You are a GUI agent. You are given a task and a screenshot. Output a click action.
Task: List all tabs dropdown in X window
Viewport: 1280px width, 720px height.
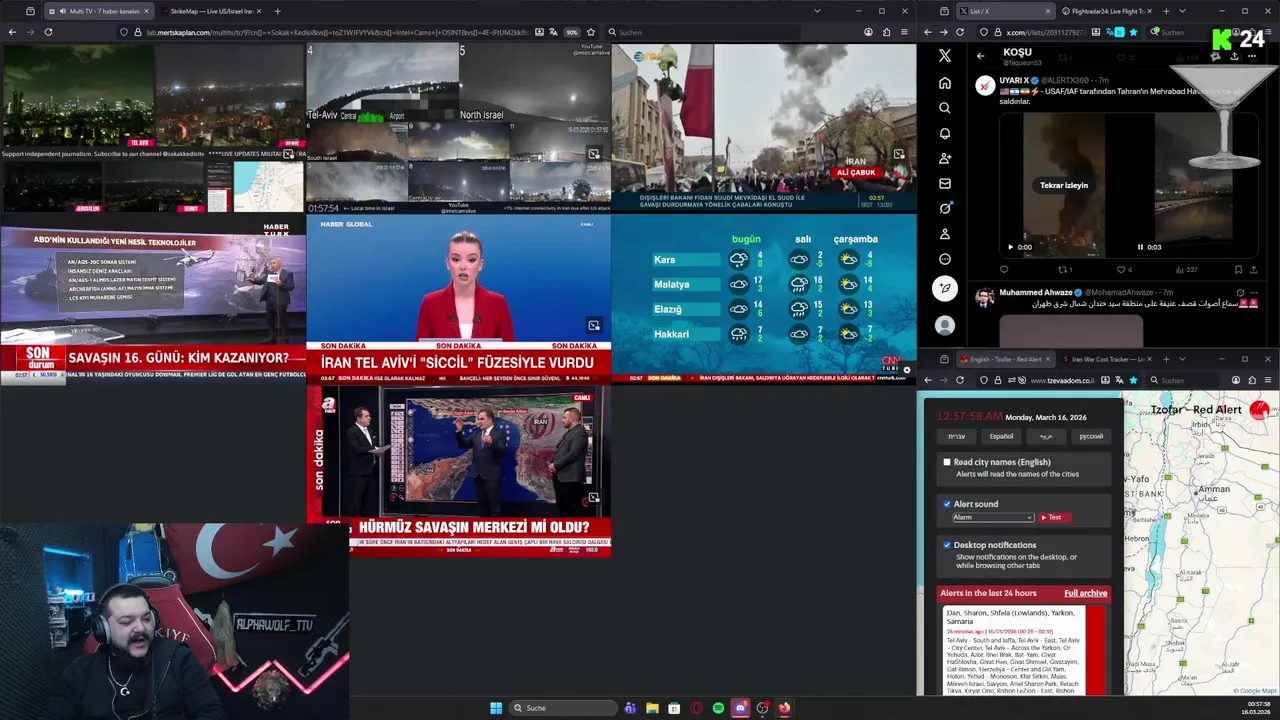point(1182,11)
